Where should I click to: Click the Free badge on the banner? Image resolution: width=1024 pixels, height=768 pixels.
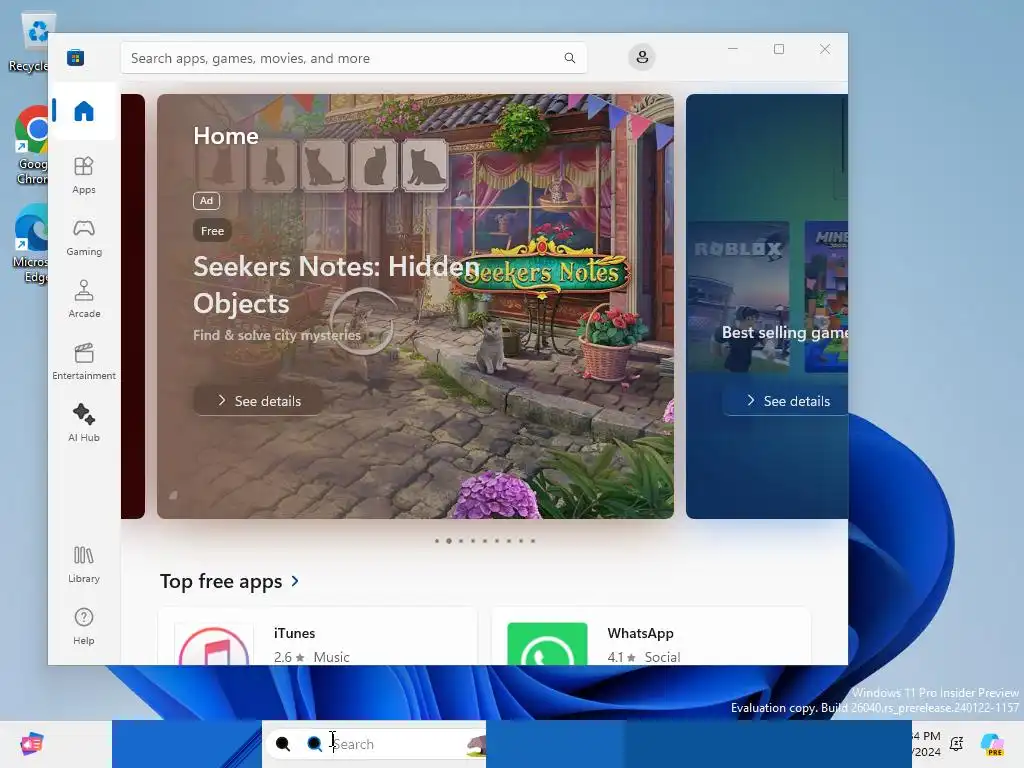coord(212,231)
